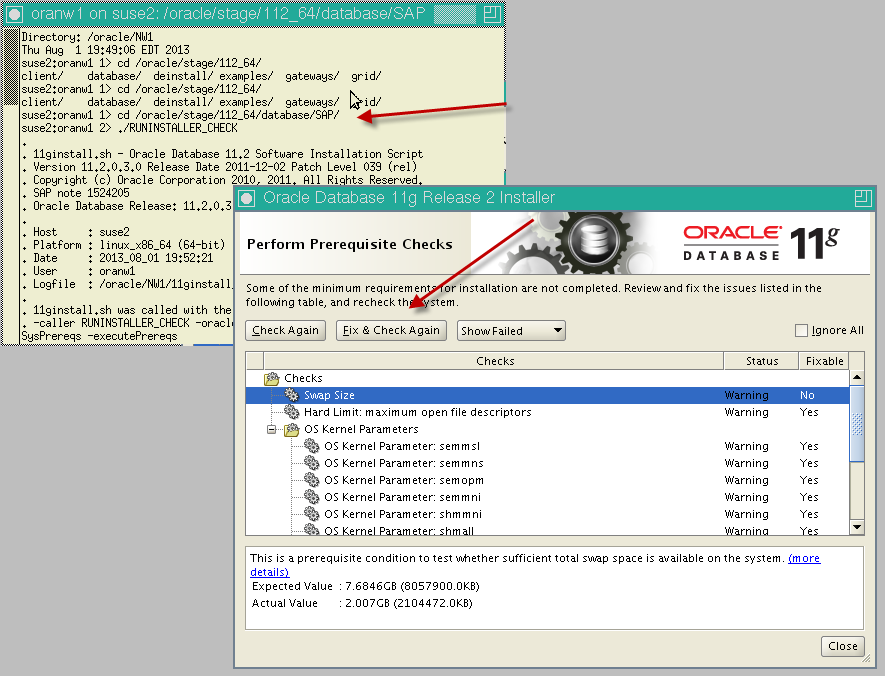Click the terminal window maximize icon
This screenshot has height=676, width=885.
(491, 14)
